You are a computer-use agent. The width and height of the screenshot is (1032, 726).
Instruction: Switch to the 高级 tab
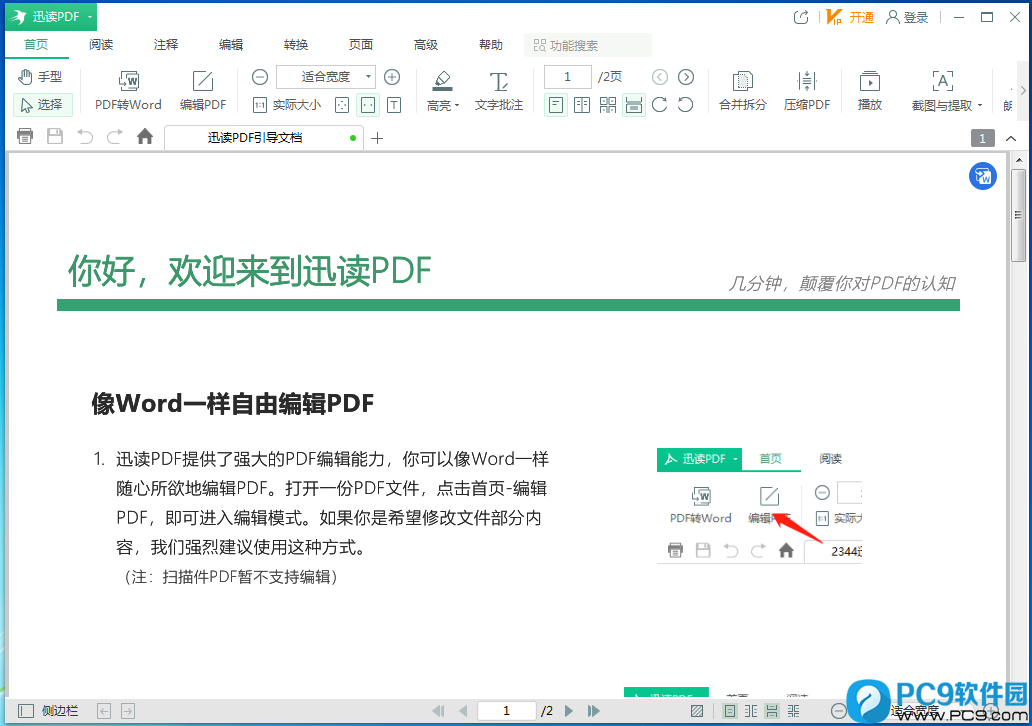pos(426,45)
